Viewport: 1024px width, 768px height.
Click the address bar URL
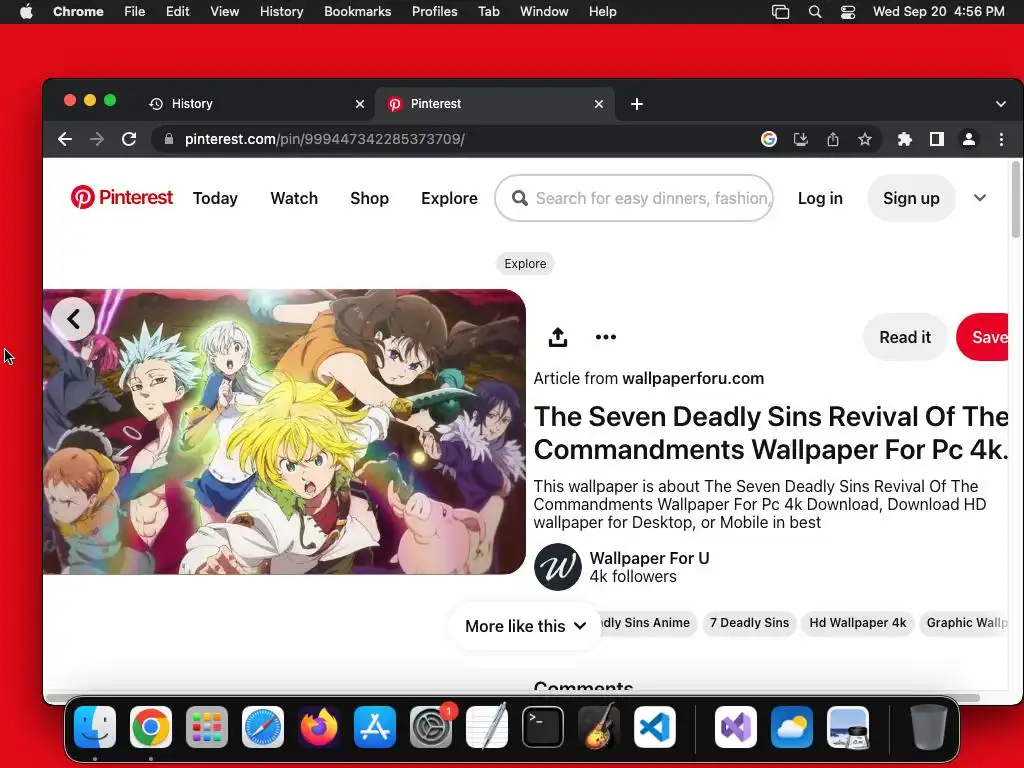click(325, 139)
